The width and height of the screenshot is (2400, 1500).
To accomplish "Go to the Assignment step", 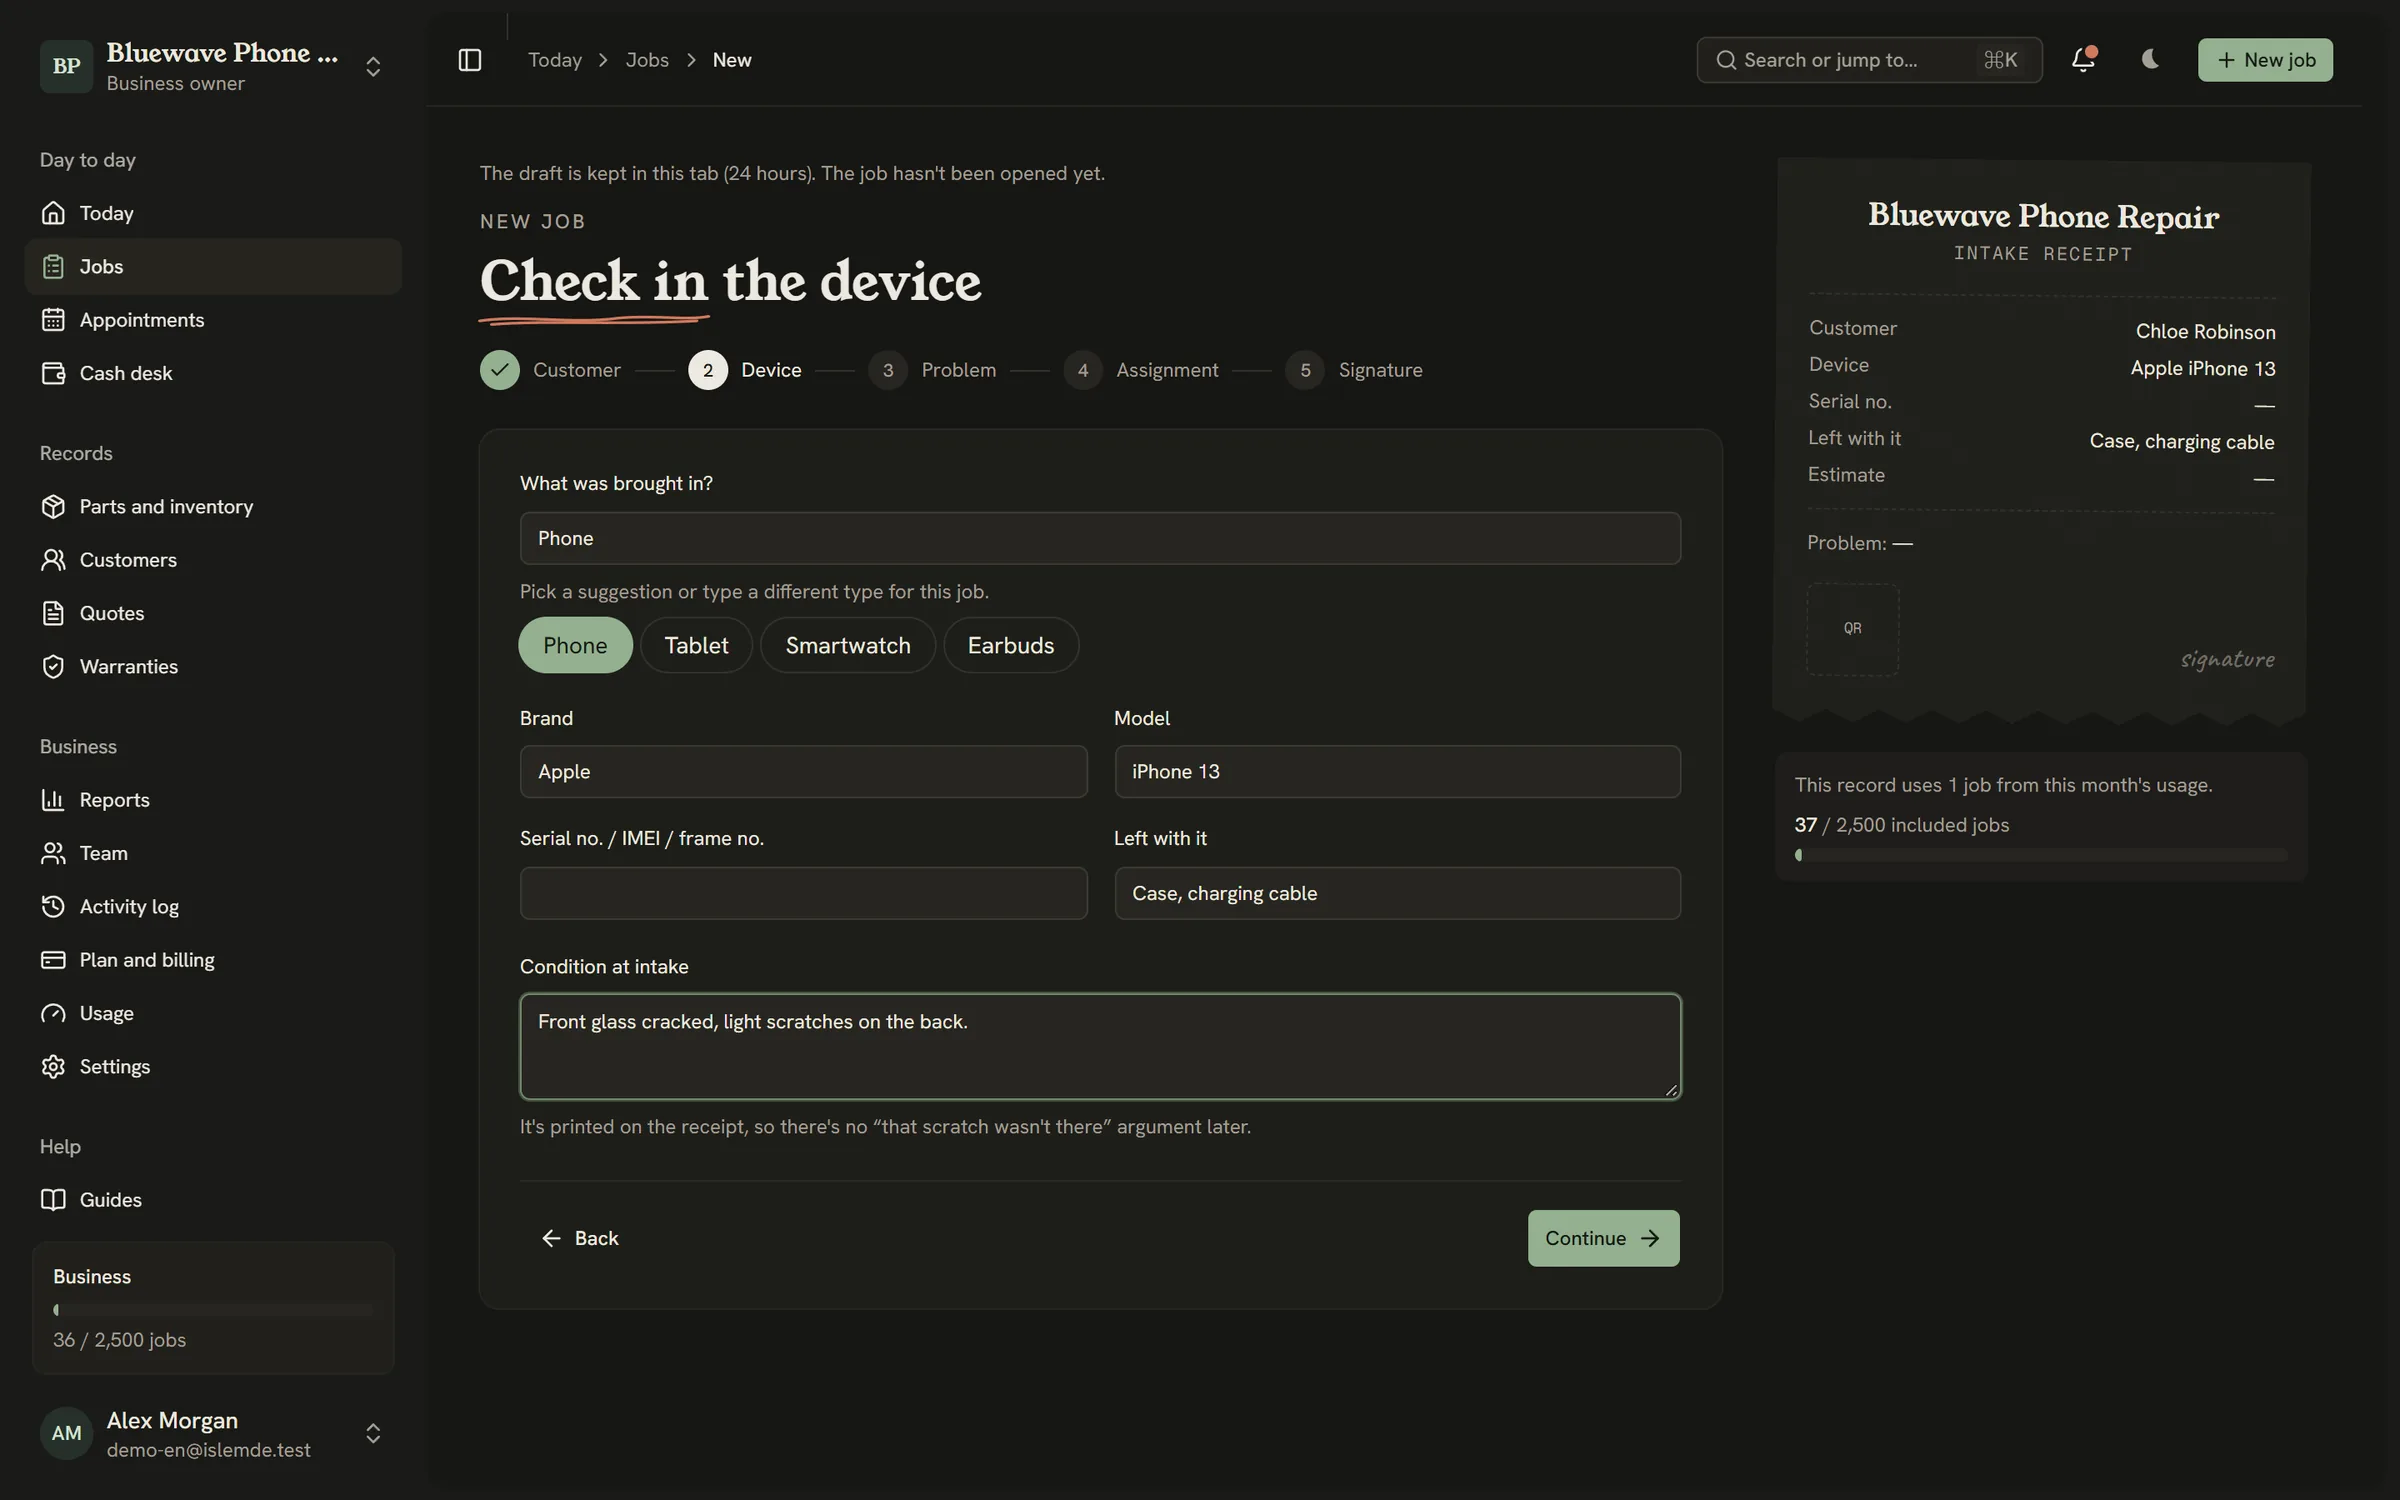I will click(1141, 370).
